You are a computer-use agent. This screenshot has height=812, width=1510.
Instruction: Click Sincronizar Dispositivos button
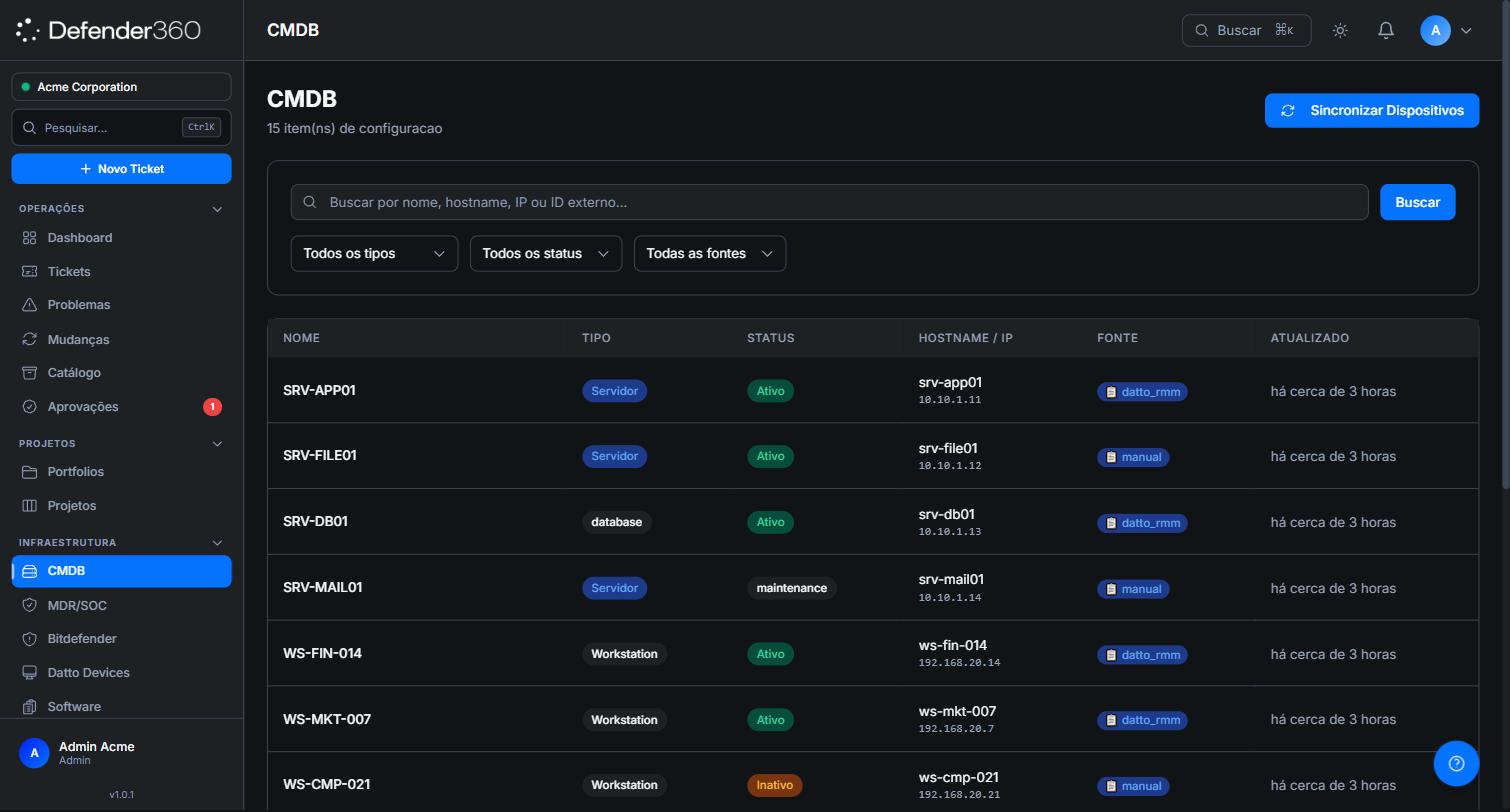click(1371, 111)
